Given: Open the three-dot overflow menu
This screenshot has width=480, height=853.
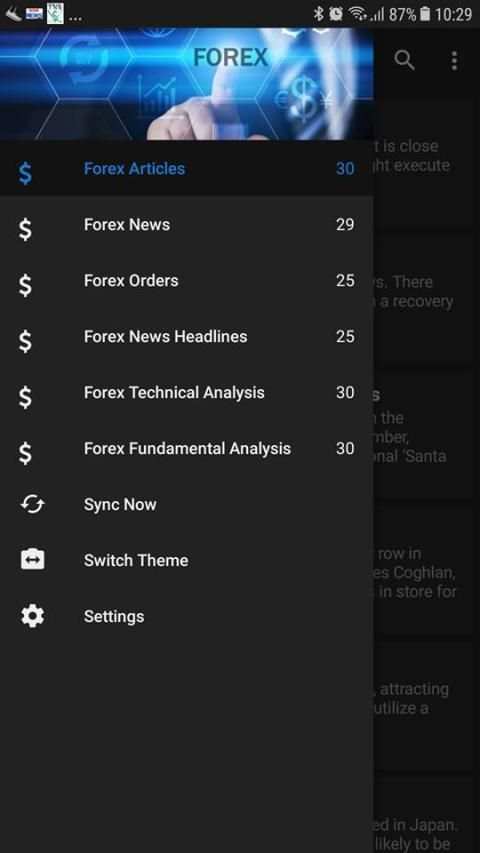Looking at the screenshot, I should (454, 60).
